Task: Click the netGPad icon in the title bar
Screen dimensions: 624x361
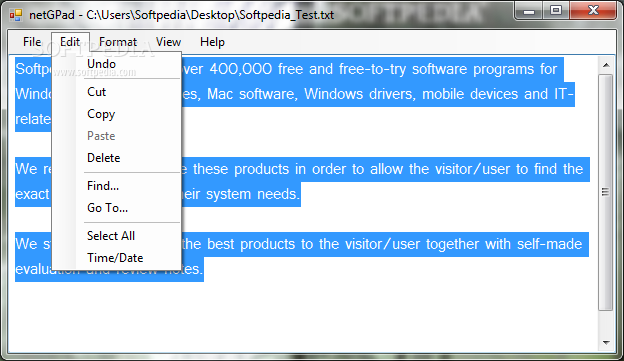Action: (x=16, y=15)
